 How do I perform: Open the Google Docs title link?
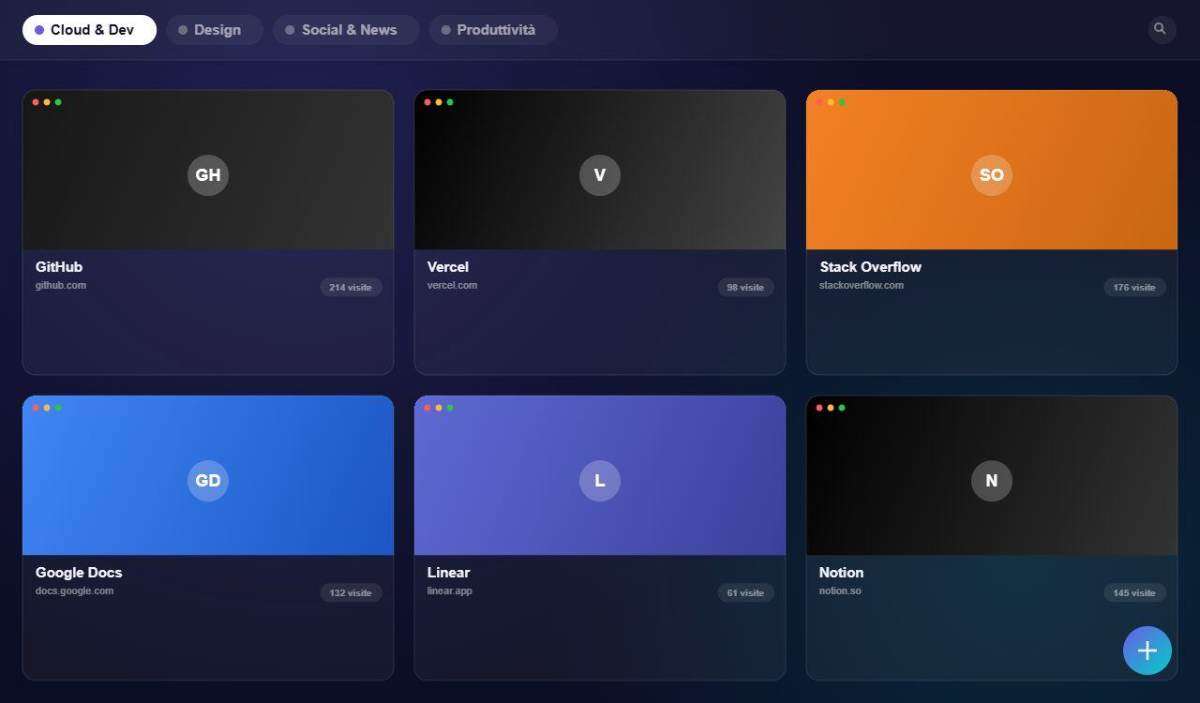point(79,573)
